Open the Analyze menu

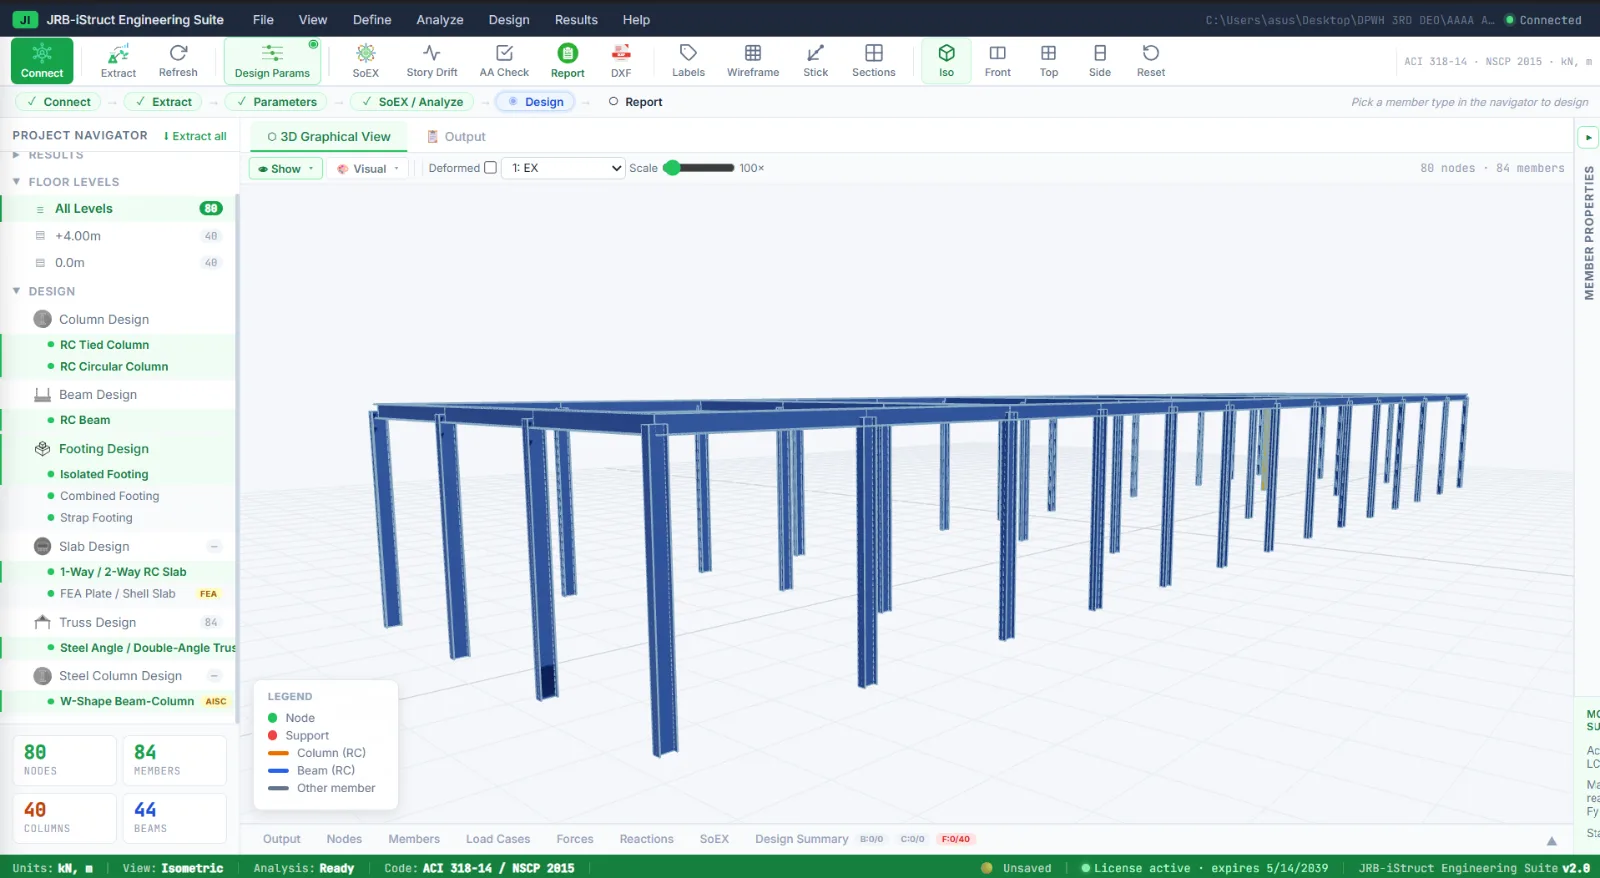click(440, 19)
